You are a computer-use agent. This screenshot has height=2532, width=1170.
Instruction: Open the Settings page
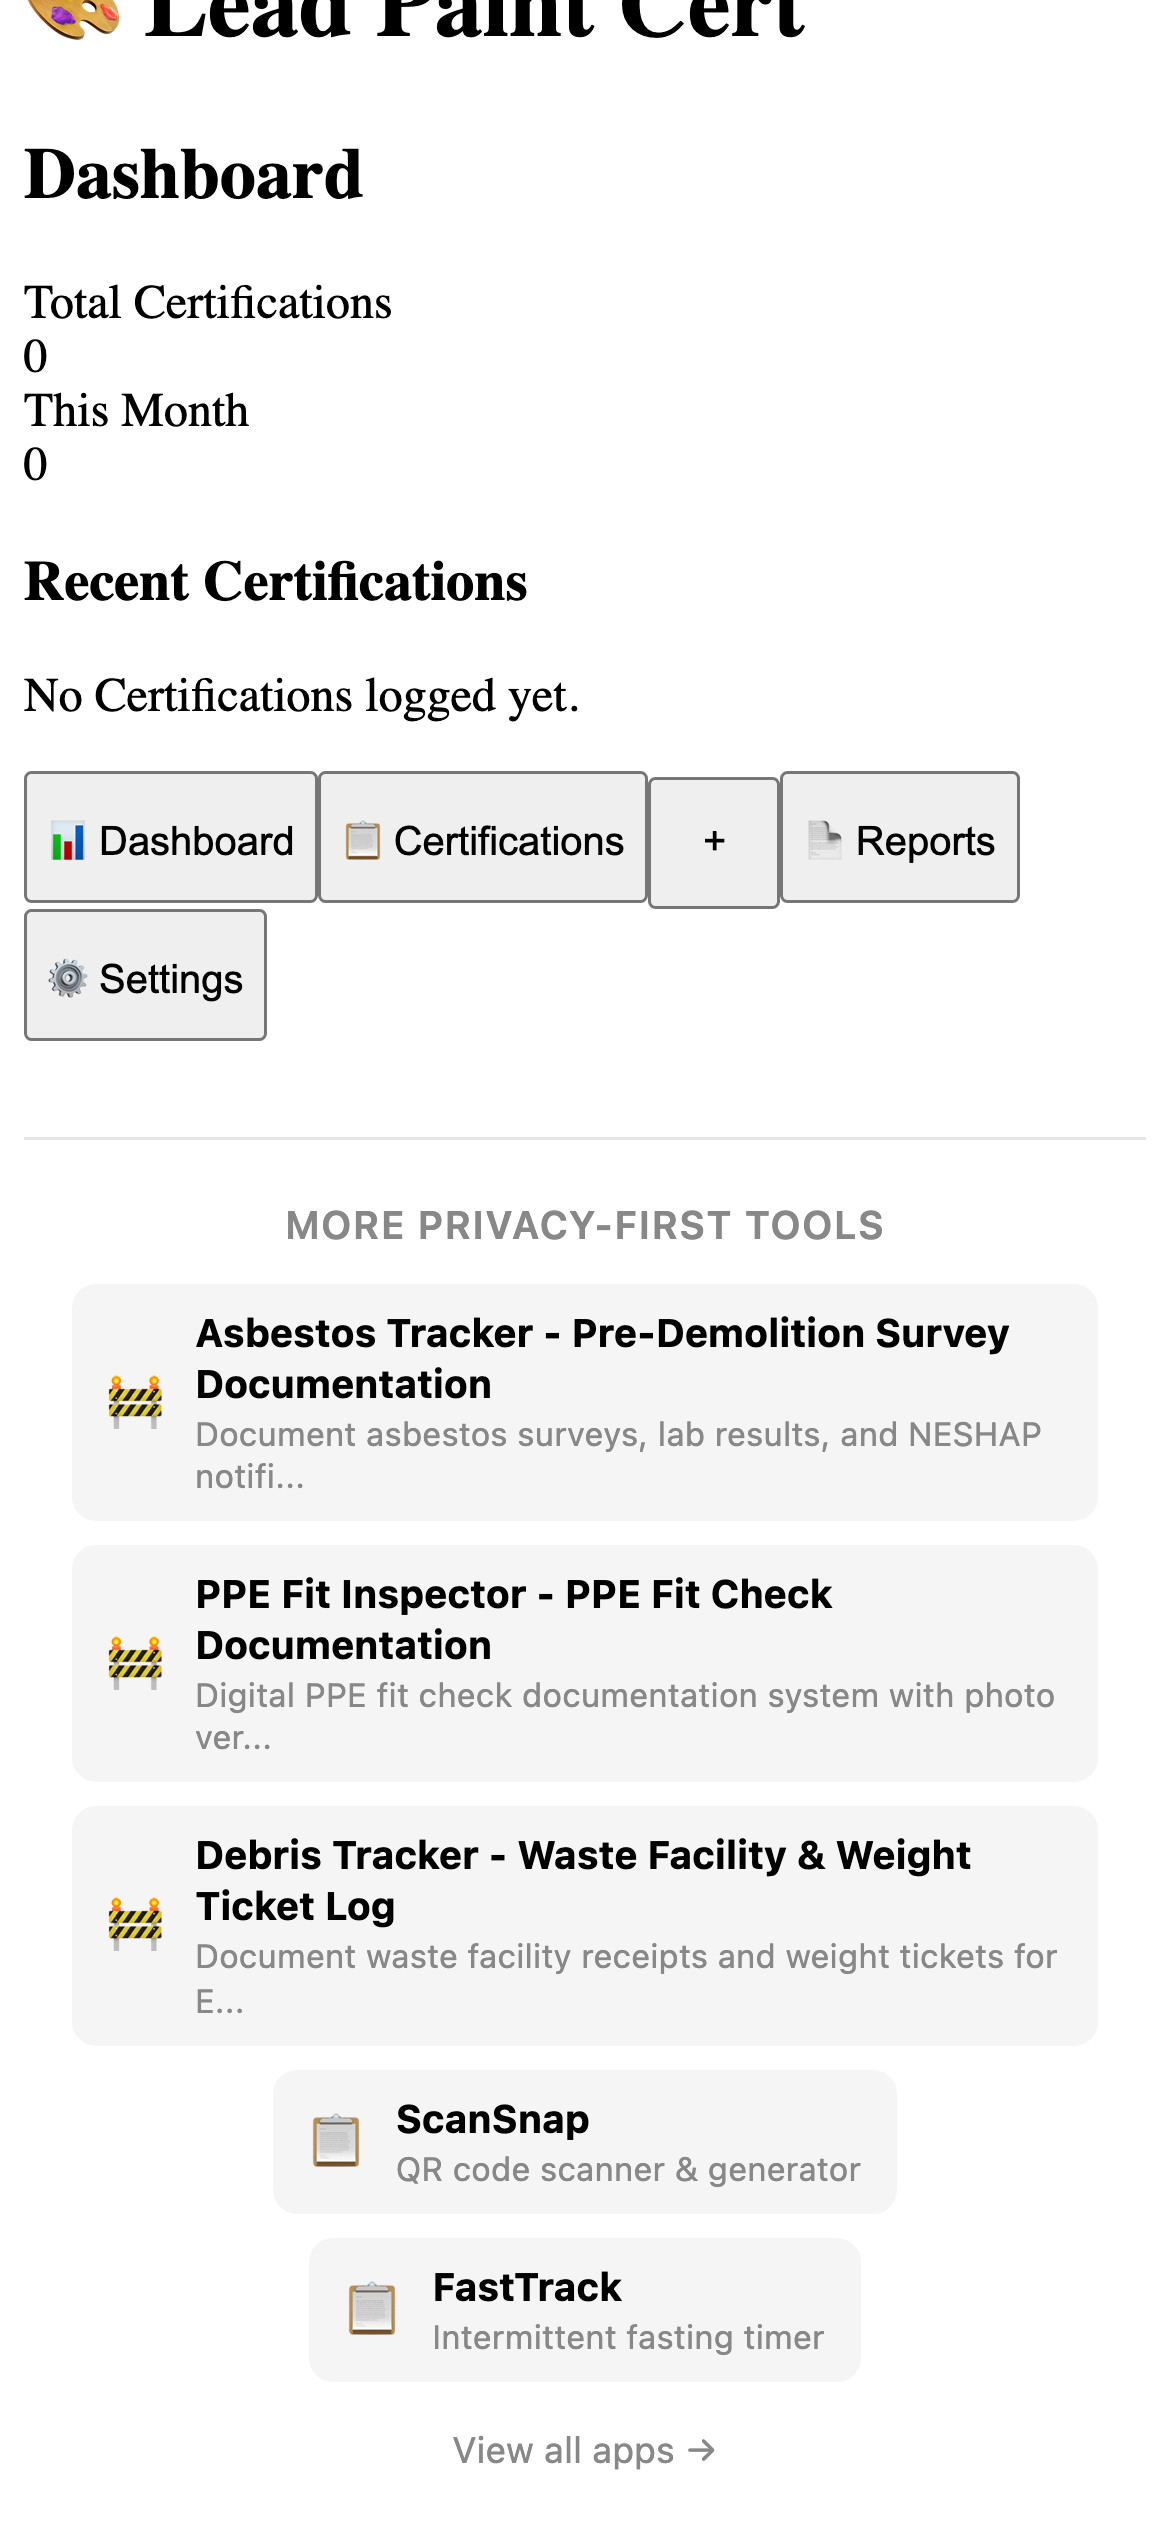(144, 975)
